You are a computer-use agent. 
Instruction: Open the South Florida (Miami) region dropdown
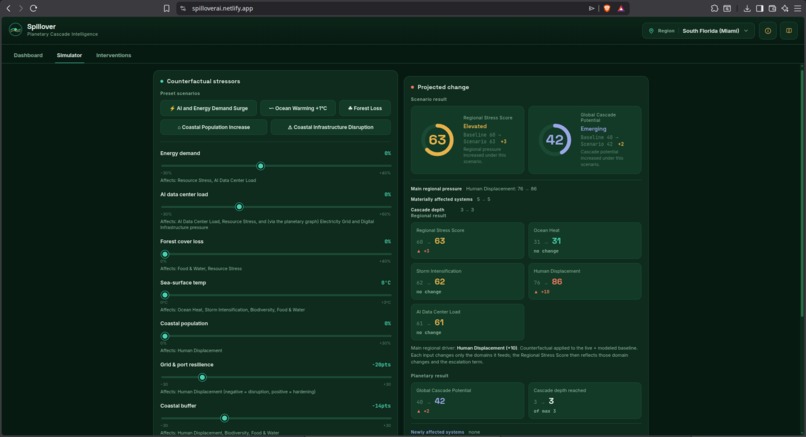(698, 31)
